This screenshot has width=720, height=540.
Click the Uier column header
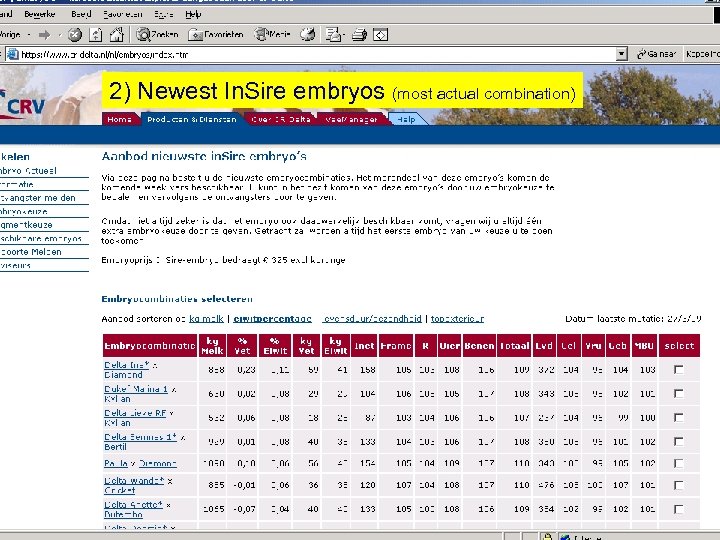(x=450, y=346)
